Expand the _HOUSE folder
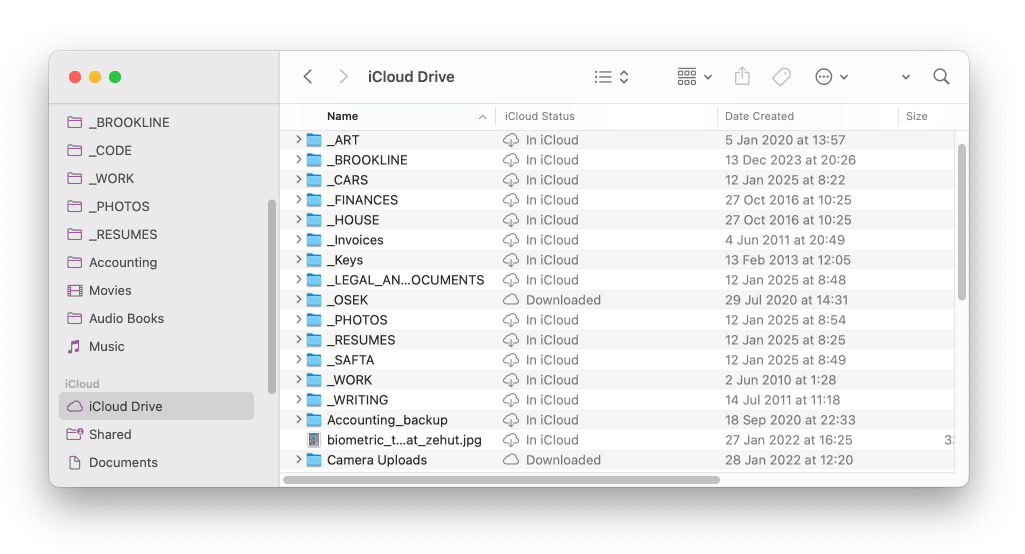 299,219
